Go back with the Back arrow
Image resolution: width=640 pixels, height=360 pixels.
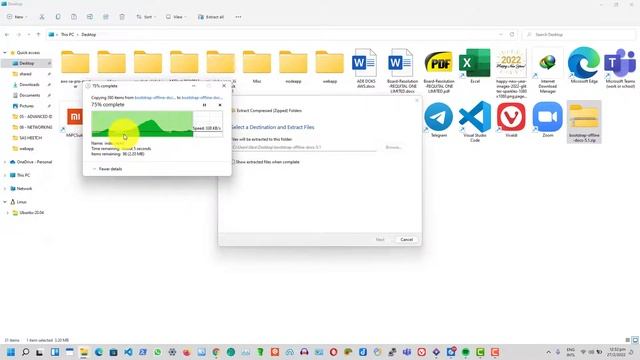[7, 35]
